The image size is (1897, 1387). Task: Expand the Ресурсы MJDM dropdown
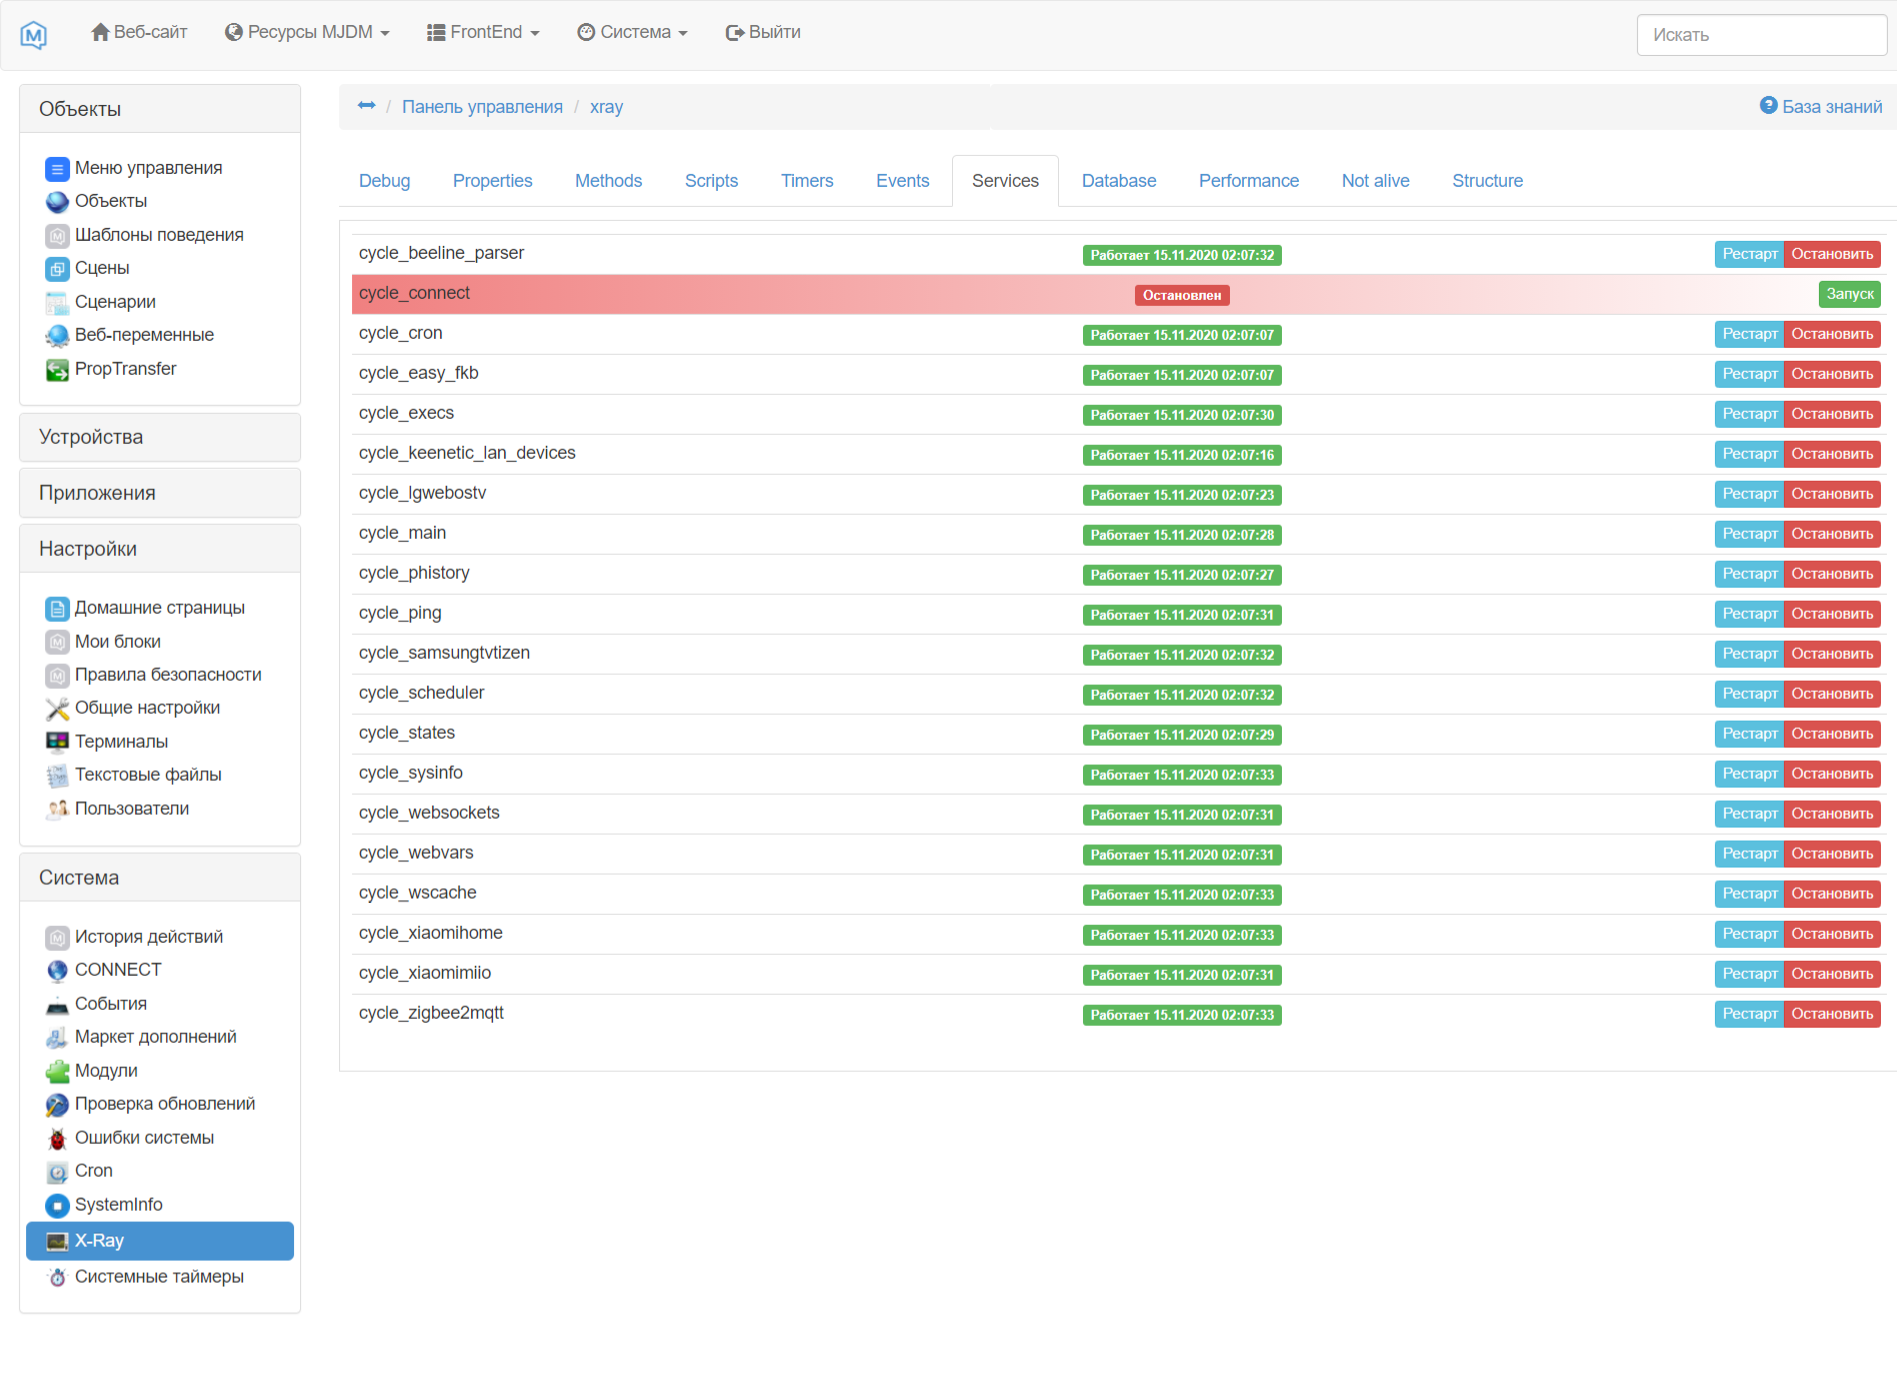point(306,32)
